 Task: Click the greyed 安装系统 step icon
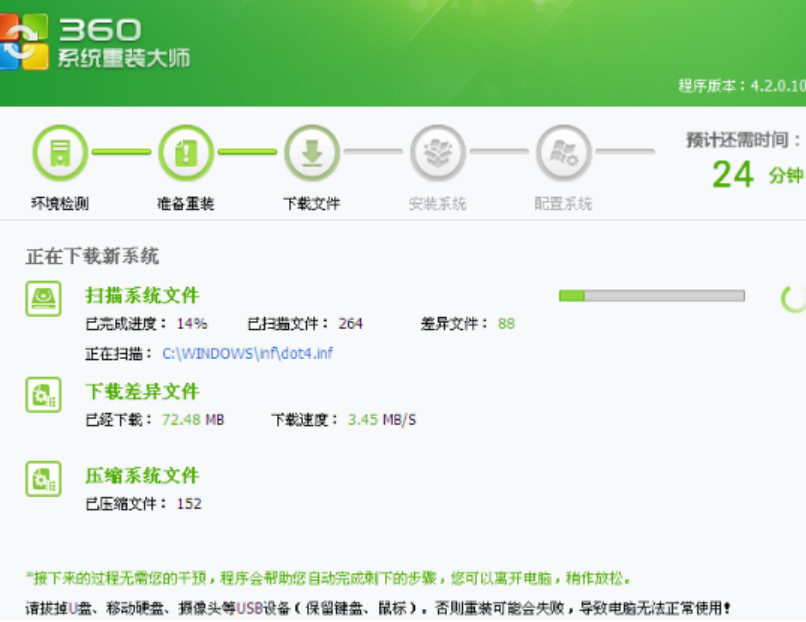click(437, 153)
